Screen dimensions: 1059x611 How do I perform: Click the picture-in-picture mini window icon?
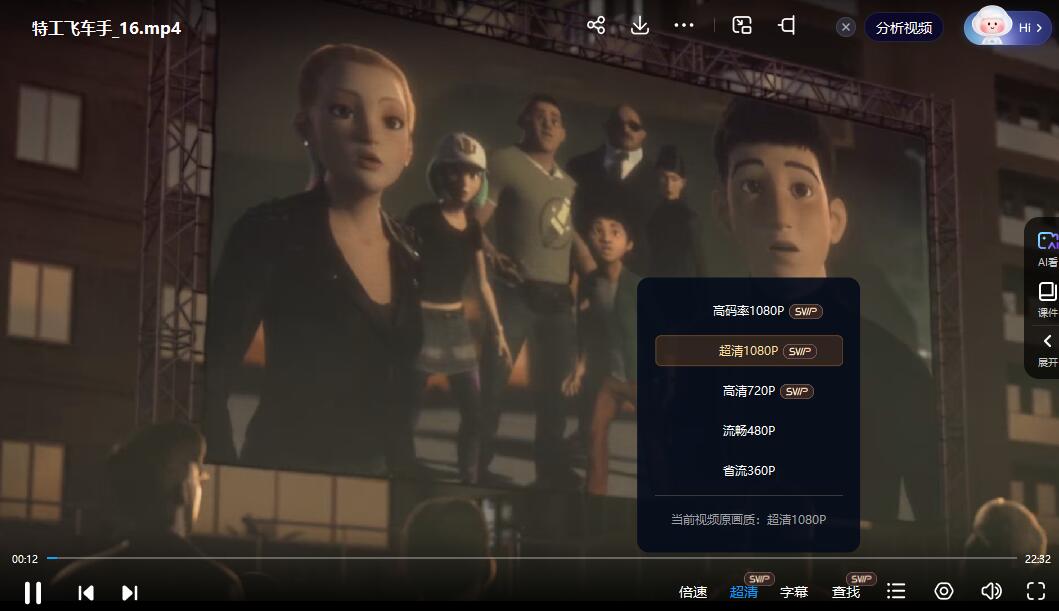click(742, 26)
